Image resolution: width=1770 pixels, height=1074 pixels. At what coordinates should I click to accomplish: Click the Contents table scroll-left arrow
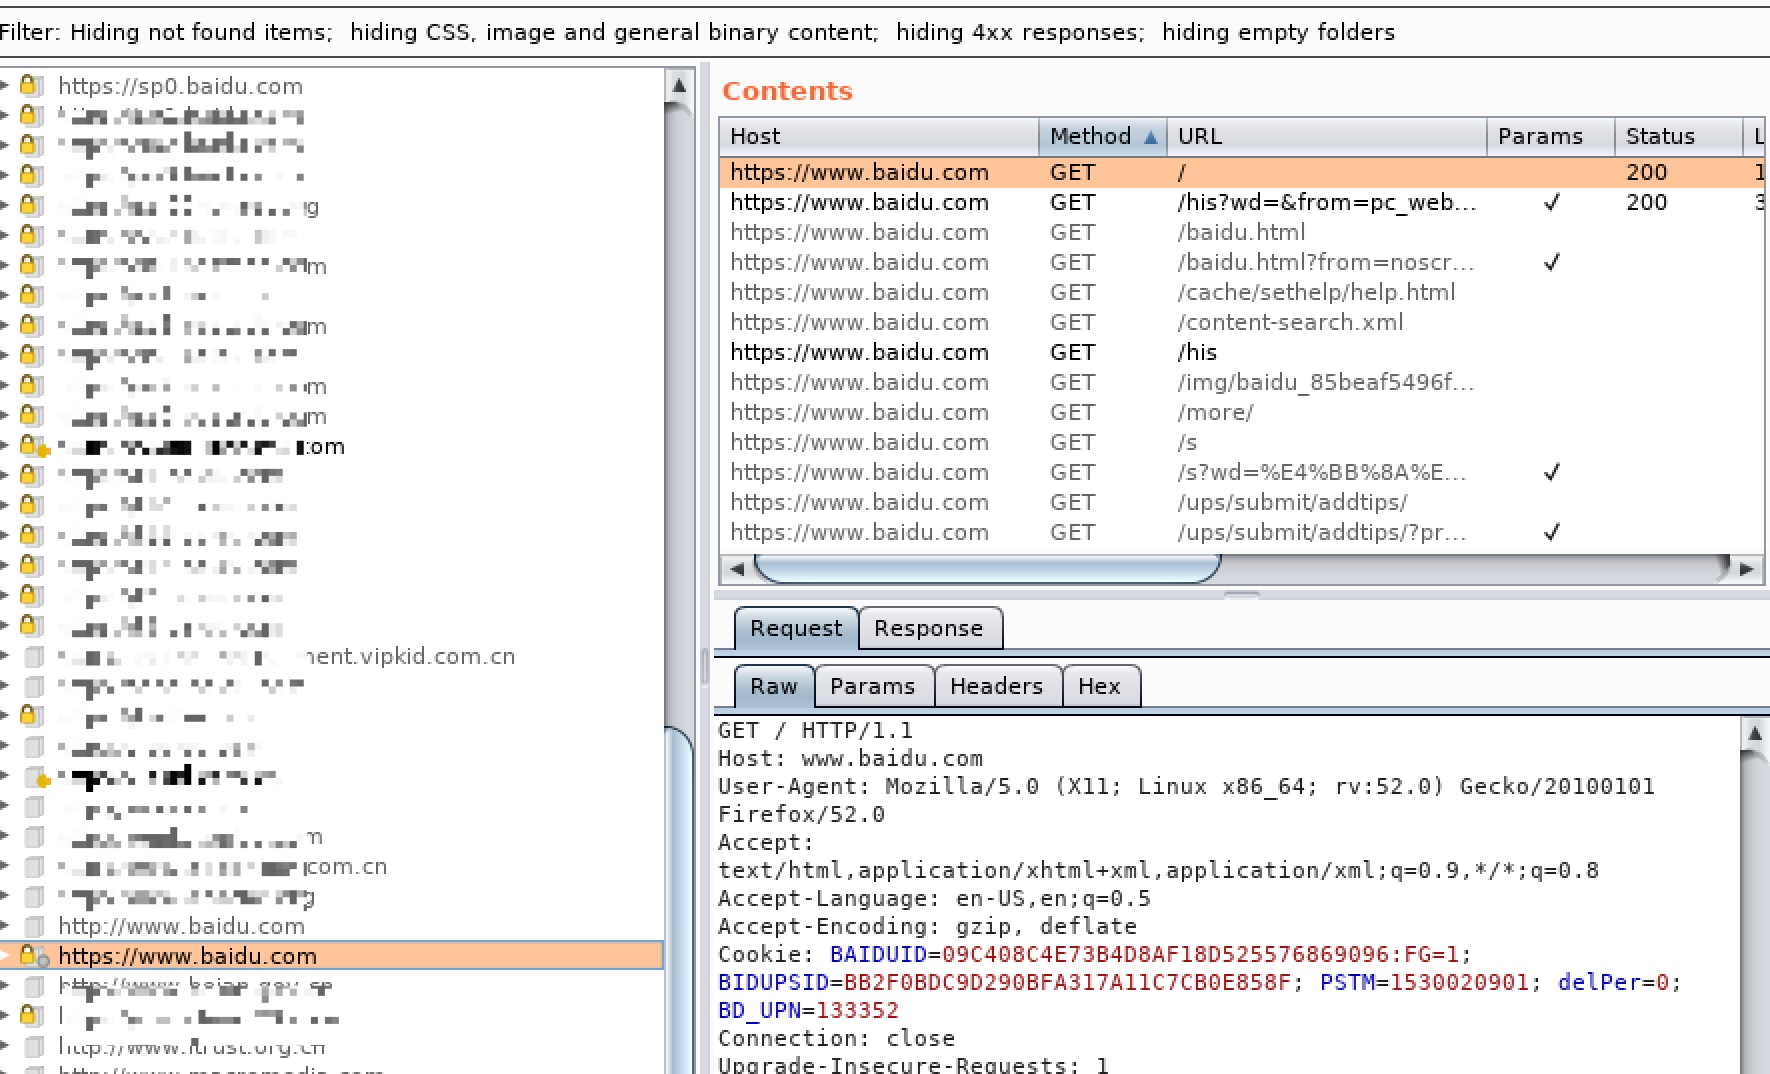(737, 568)
